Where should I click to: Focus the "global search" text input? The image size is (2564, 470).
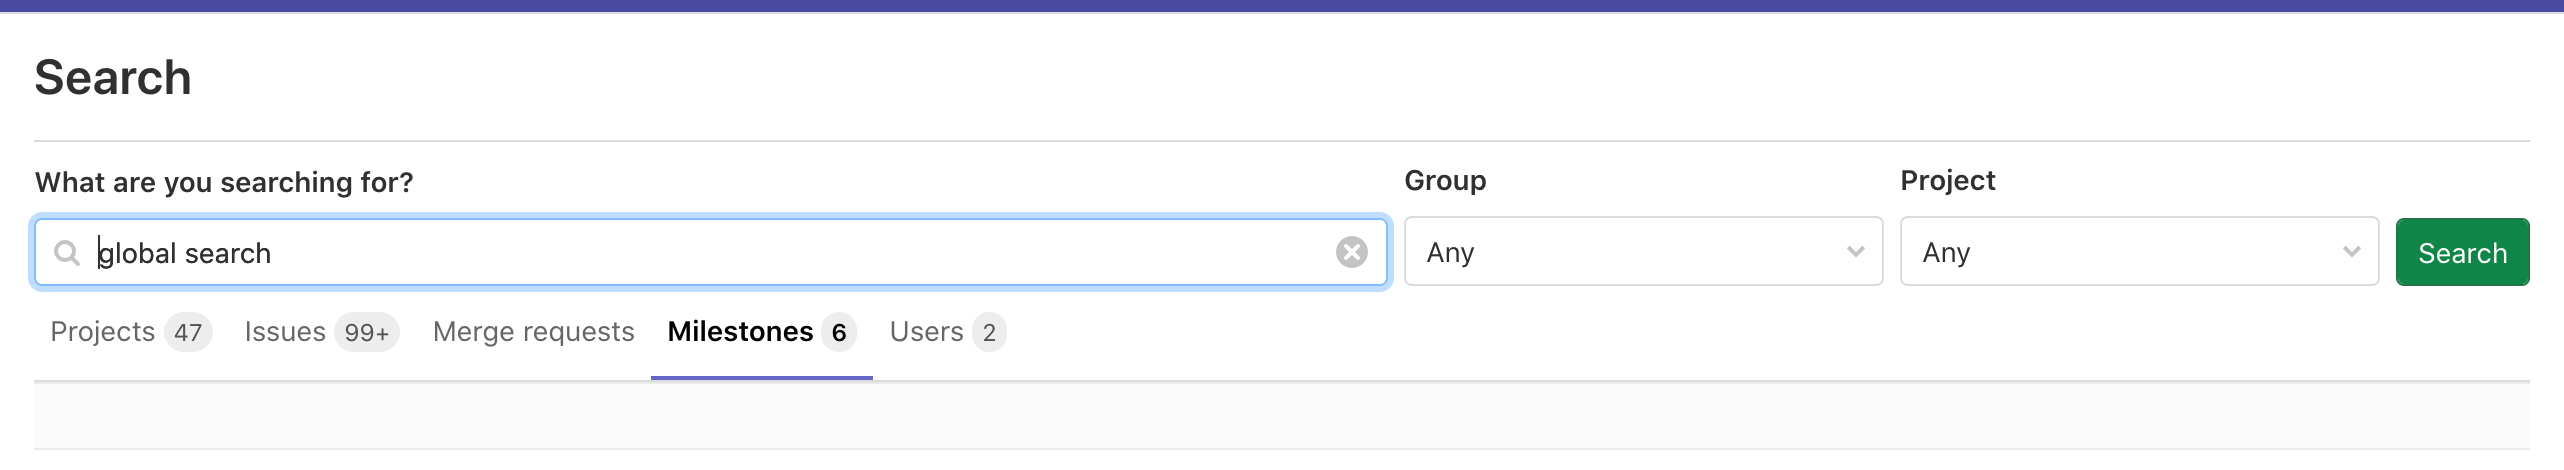(700, 253)
